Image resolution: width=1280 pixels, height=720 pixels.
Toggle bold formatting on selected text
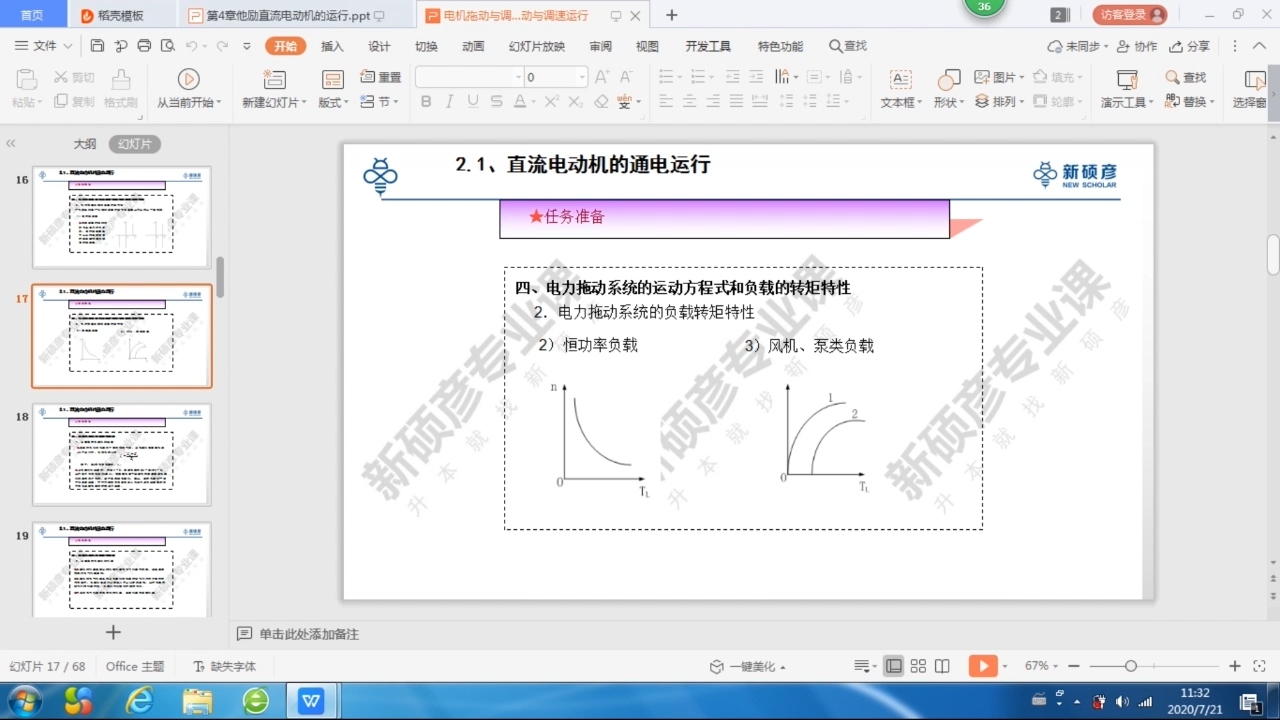pyautogui.click(x=425, y=100)
